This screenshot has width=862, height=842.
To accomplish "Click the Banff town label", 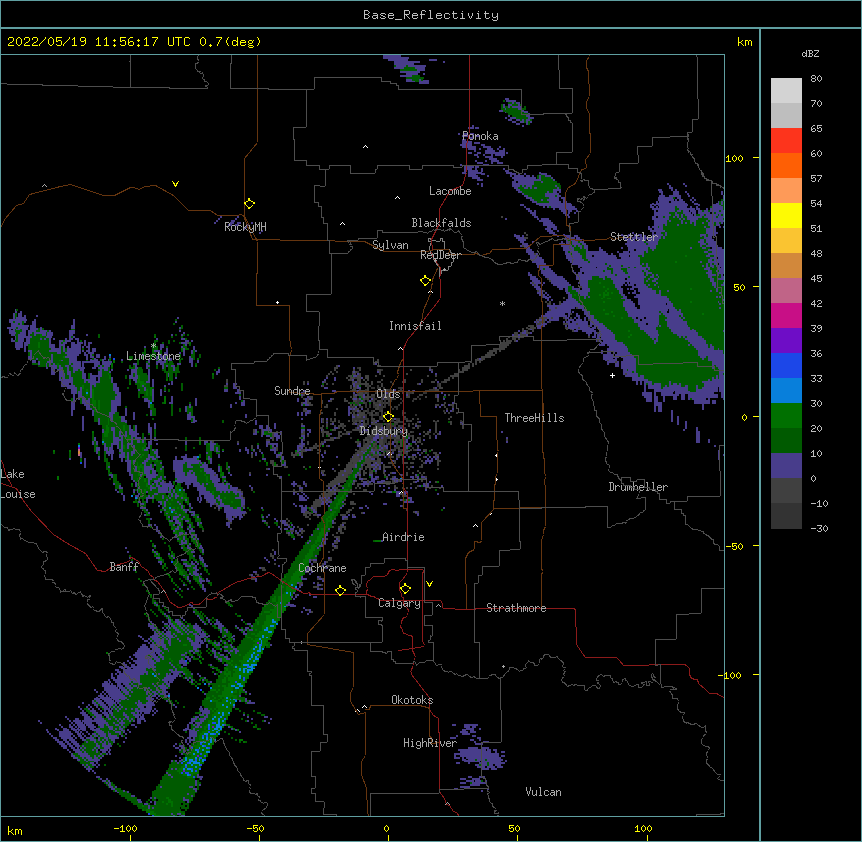I will 124,567.
